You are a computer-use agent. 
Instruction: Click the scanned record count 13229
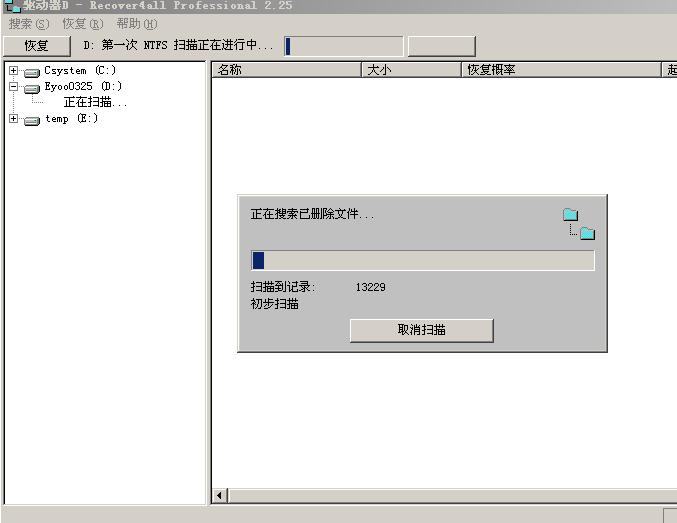pos(370,287)
